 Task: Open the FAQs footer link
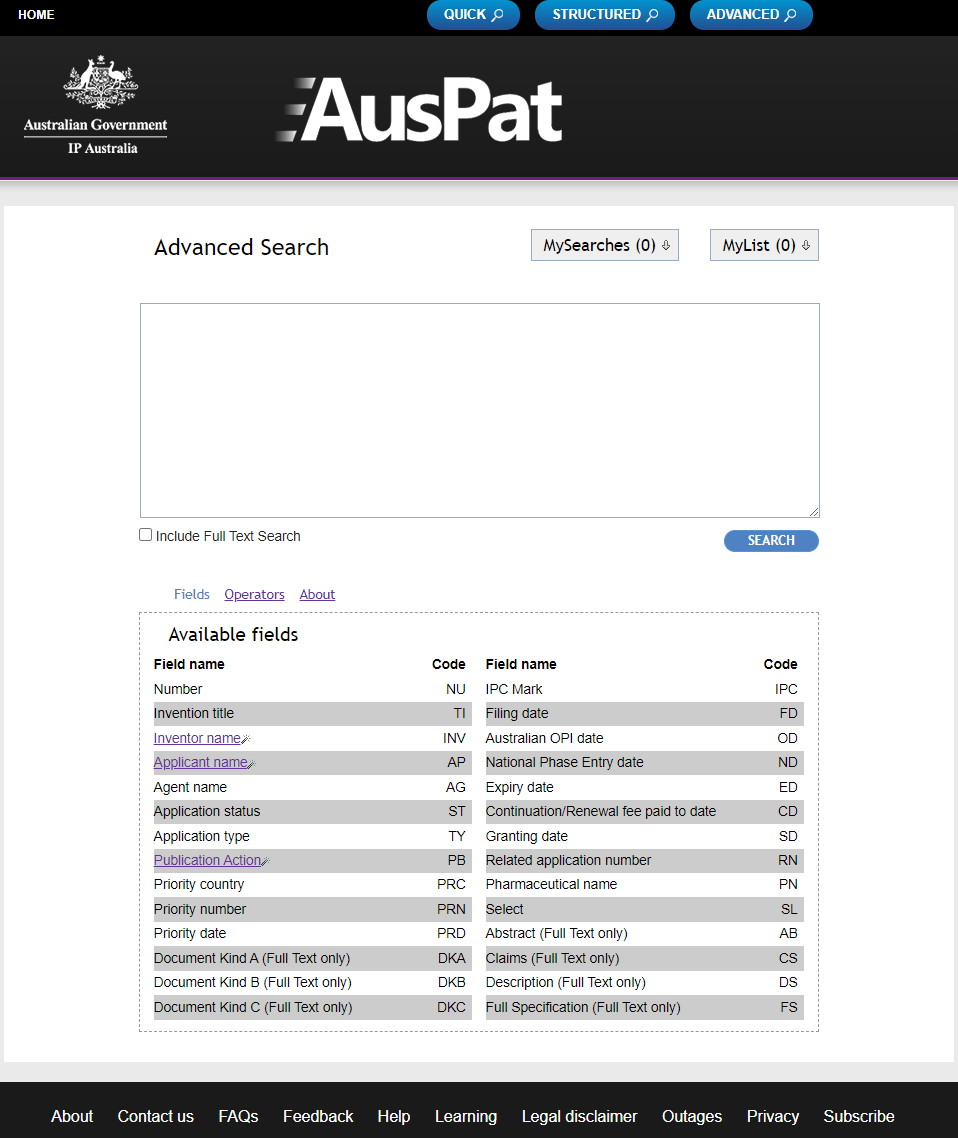238,1116
